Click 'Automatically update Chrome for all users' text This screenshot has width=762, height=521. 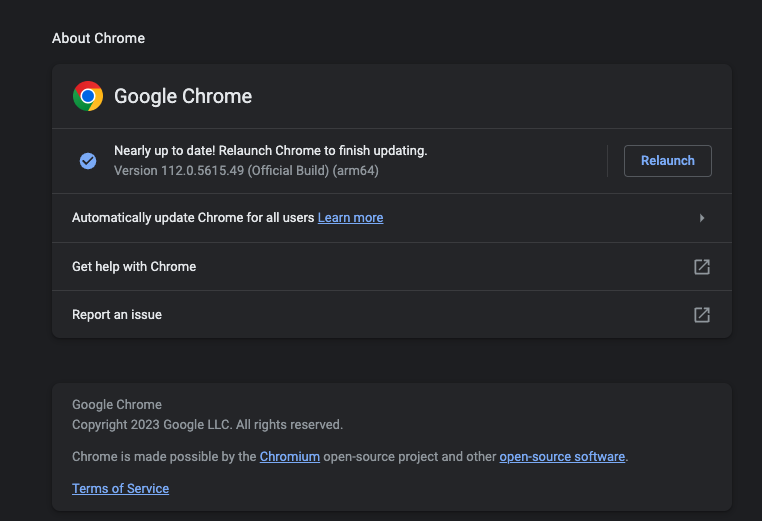point(193,218)
